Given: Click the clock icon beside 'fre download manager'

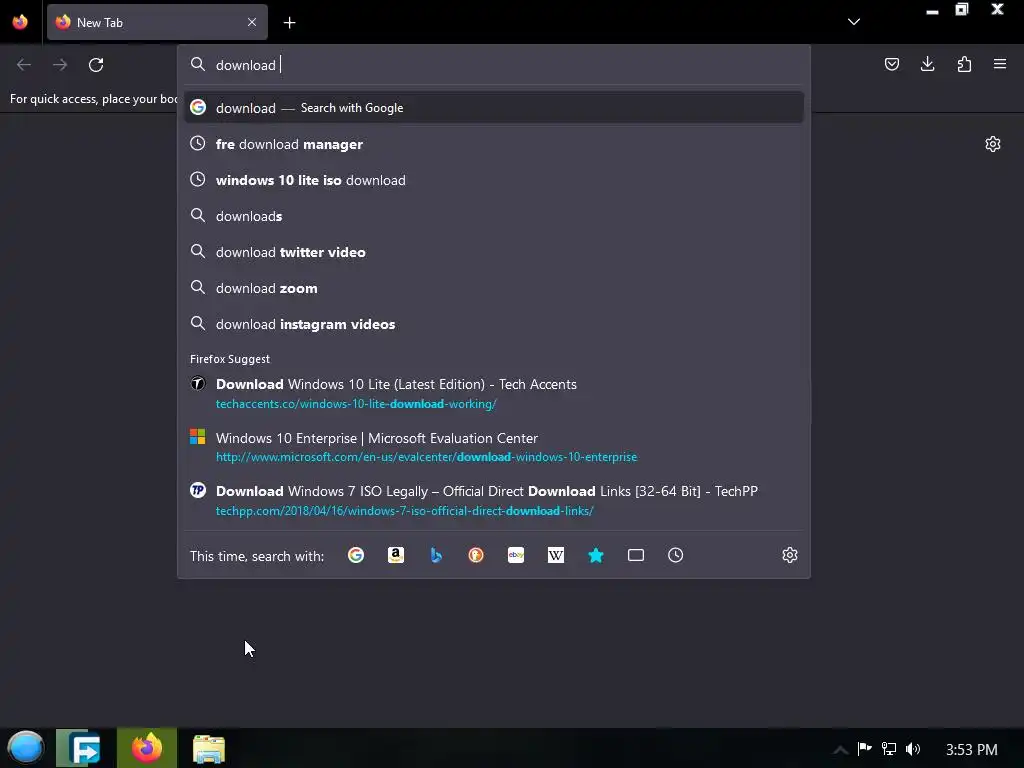Looking at the screenshot, I should pos(198,143).
